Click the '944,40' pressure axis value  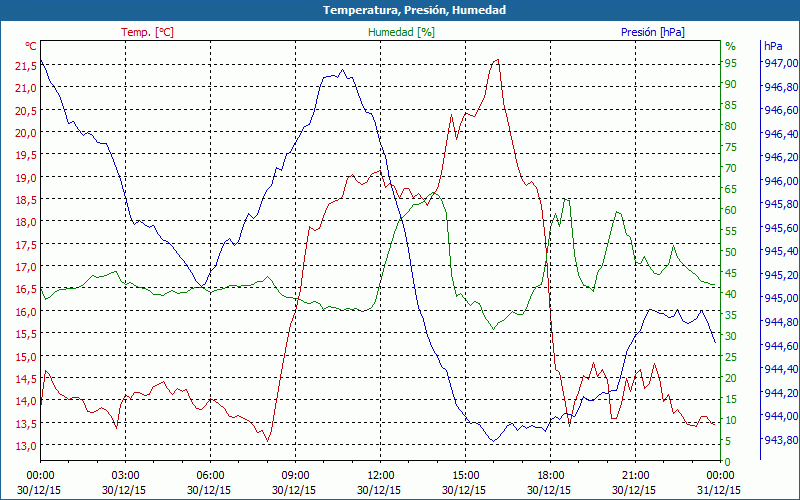point(780,369)
